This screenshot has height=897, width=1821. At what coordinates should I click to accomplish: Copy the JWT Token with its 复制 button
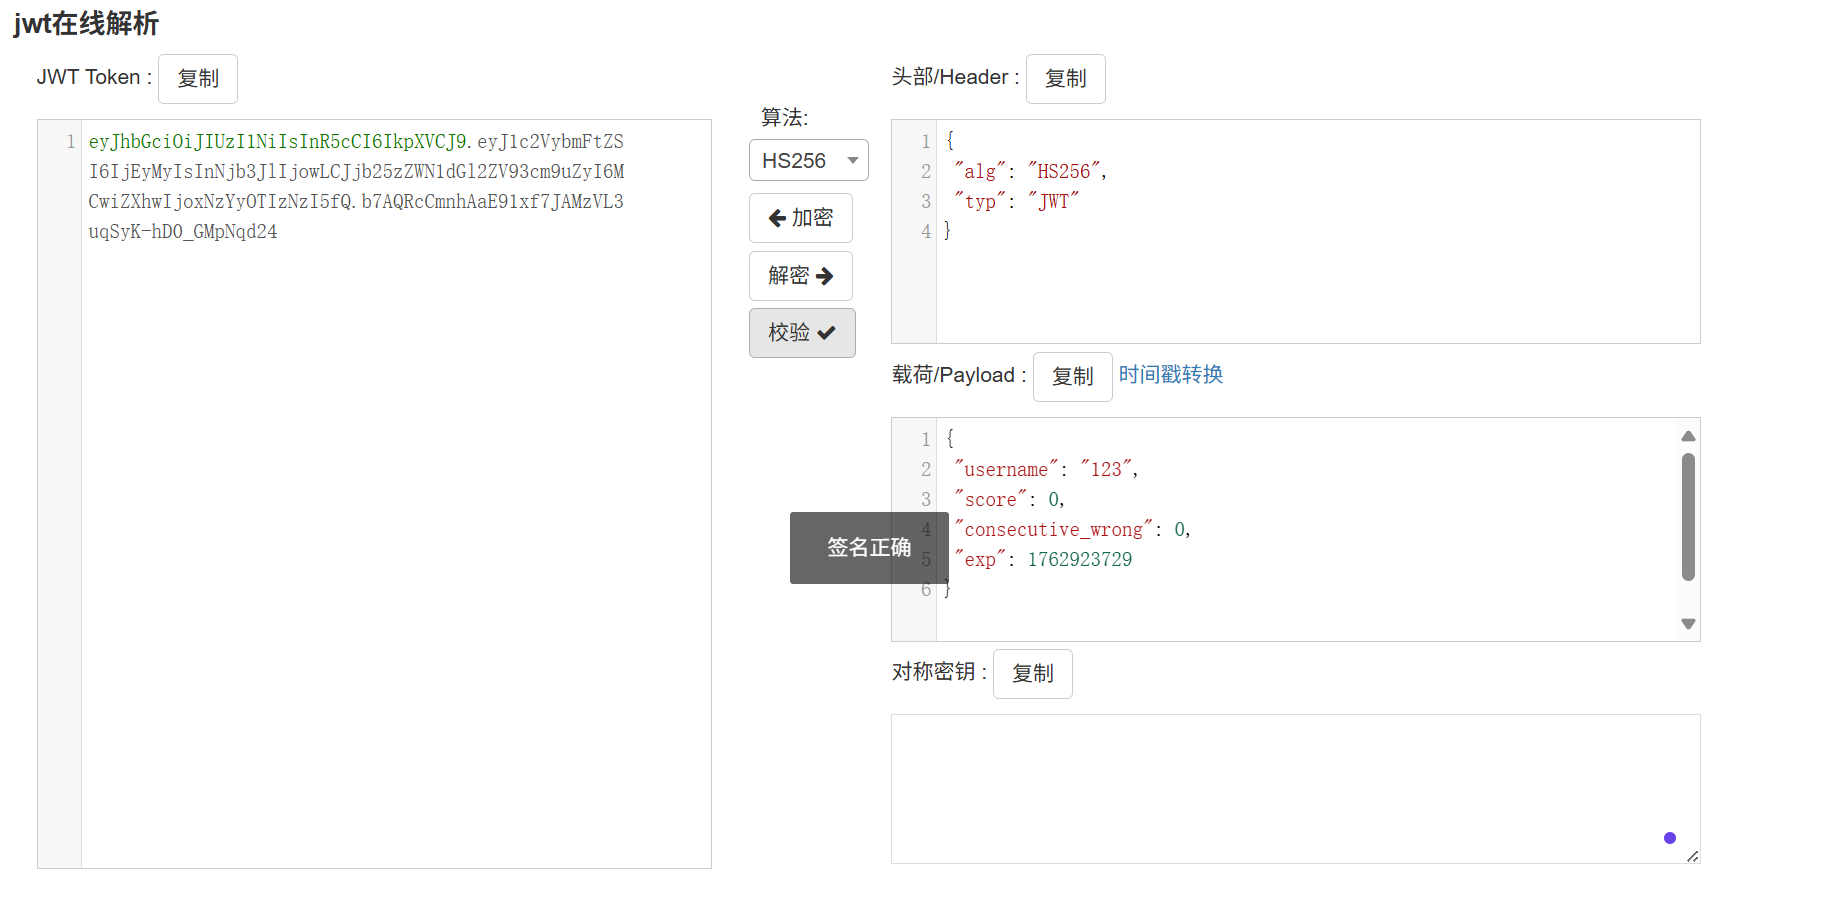pos(198,79)
